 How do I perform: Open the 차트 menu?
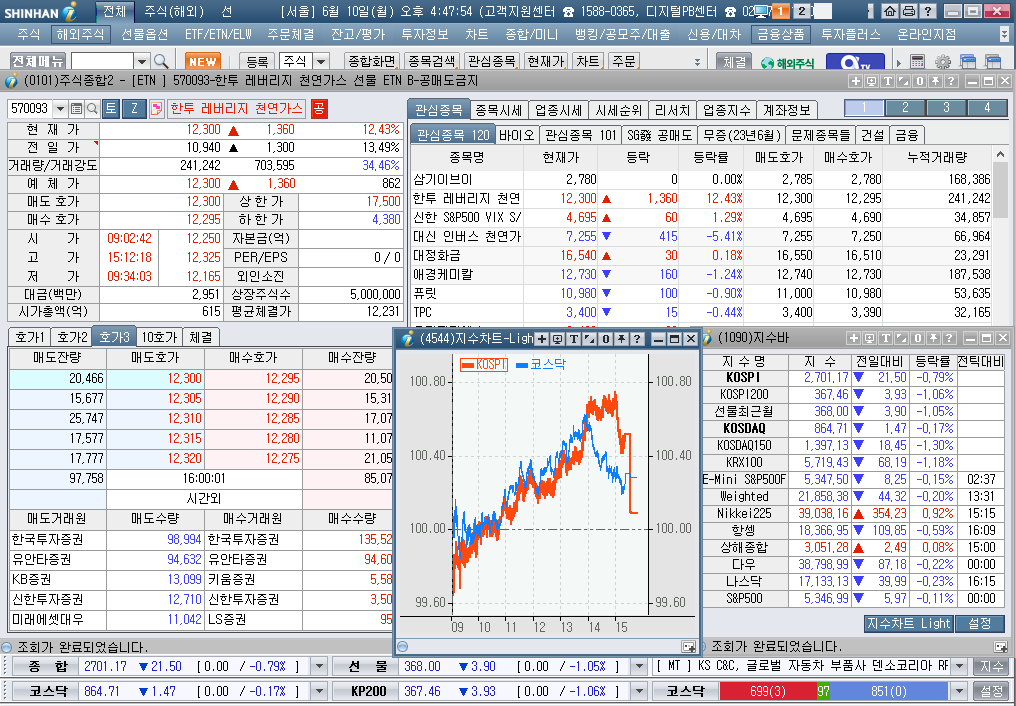(477, 34)
